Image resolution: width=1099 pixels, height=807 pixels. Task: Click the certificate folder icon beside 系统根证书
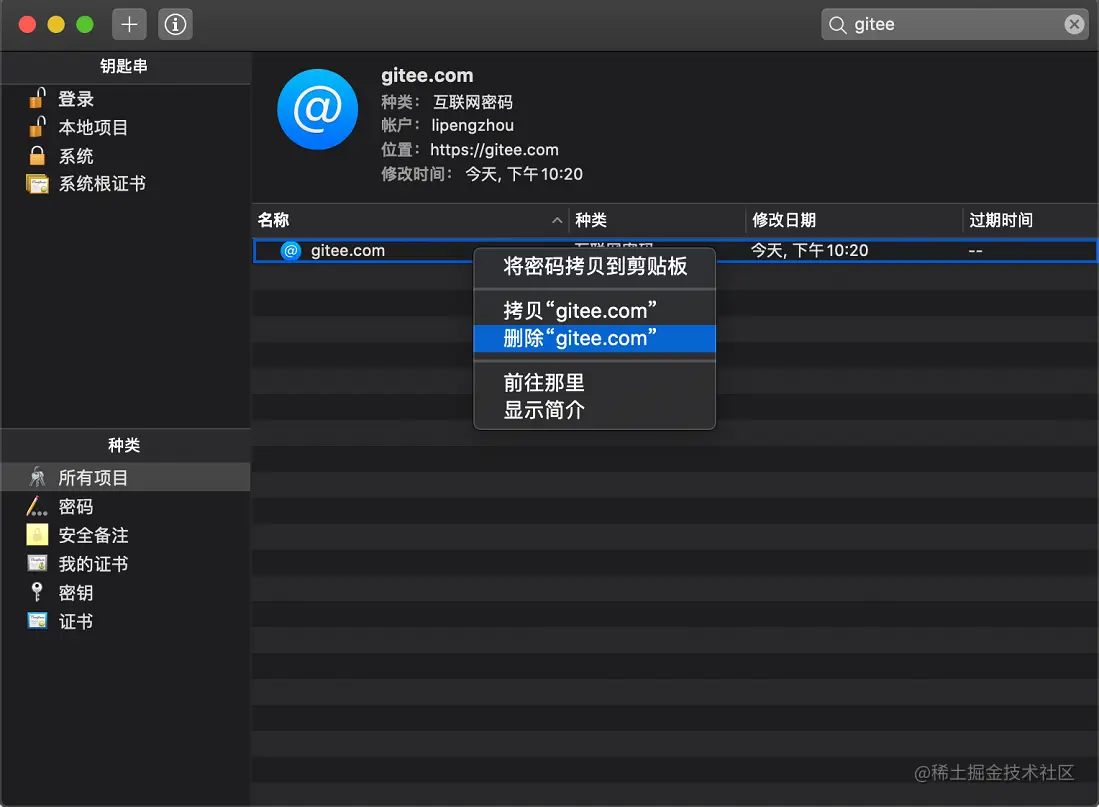37,184
